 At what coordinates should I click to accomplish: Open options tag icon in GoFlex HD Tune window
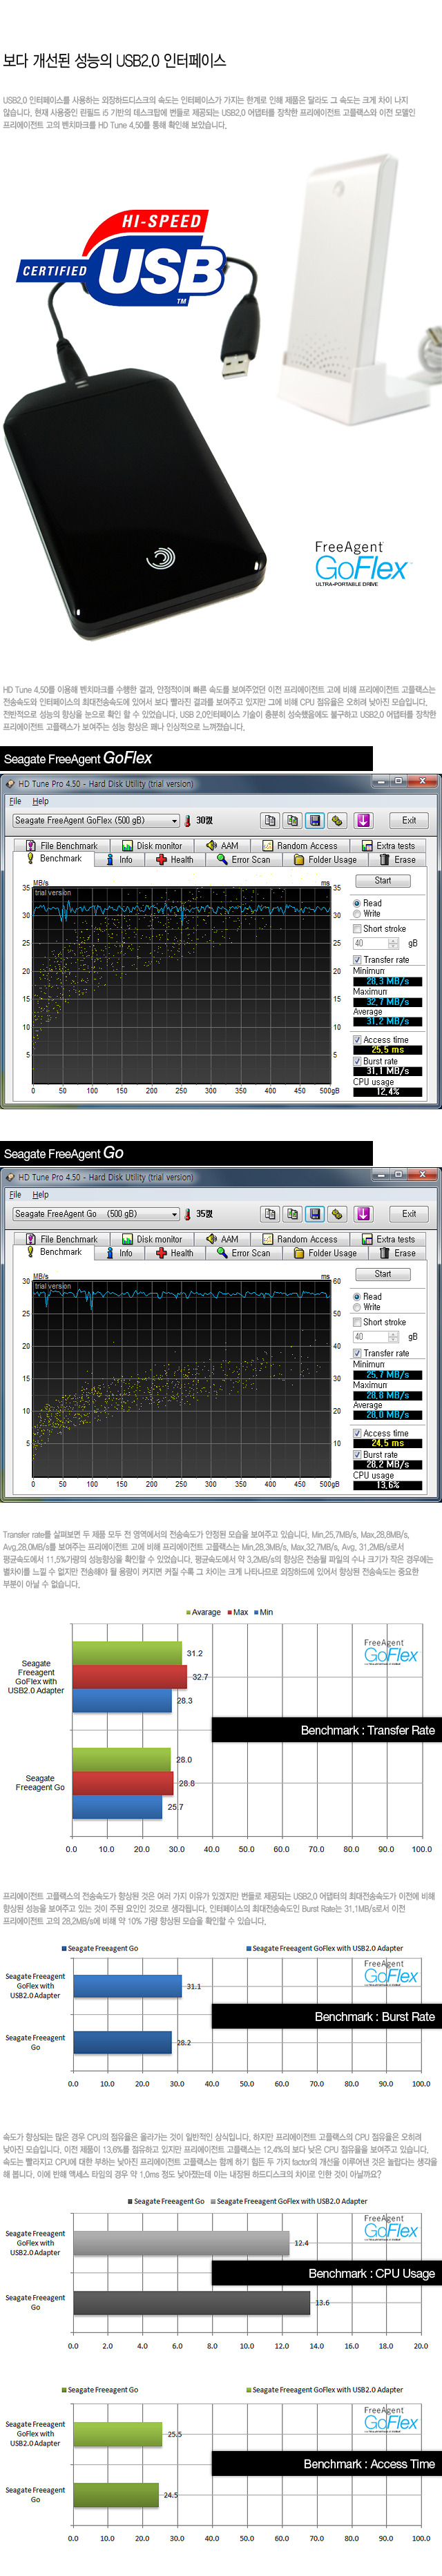tap(338, 820)
